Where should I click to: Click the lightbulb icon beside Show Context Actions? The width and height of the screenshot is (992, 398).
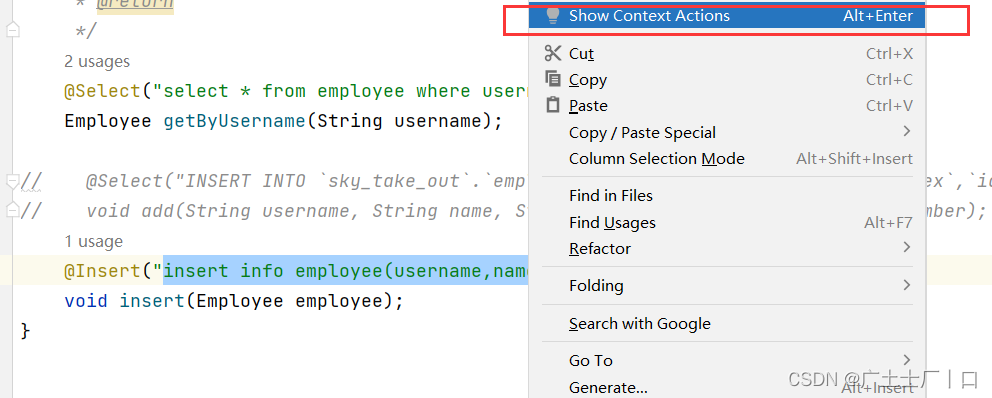coord(553,16)
